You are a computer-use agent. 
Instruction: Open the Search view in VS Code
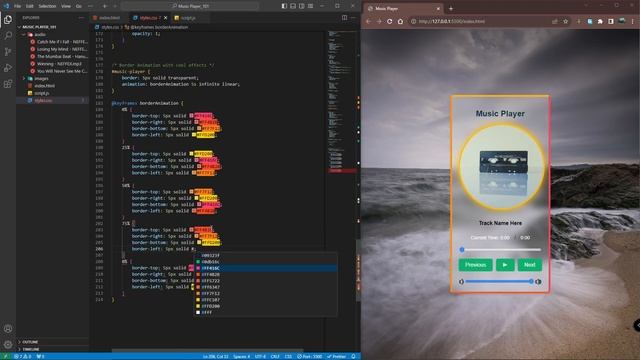click(x=8, y=36)
